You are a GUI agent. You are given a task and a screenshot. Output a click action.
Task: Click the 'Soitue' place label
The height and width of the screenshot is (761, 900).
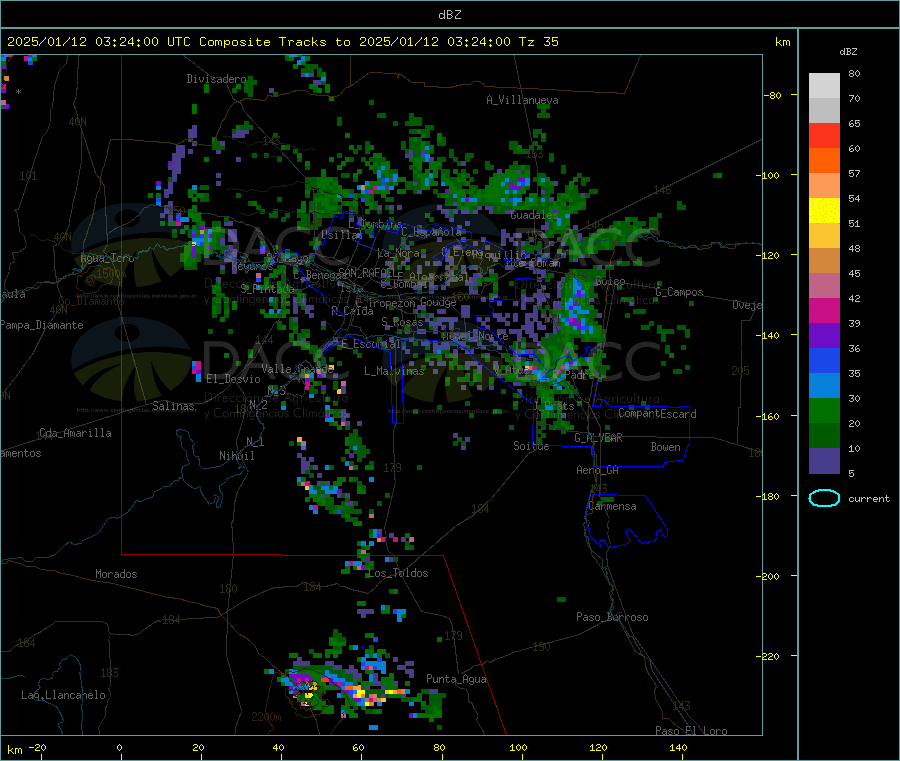click(531, 446)
